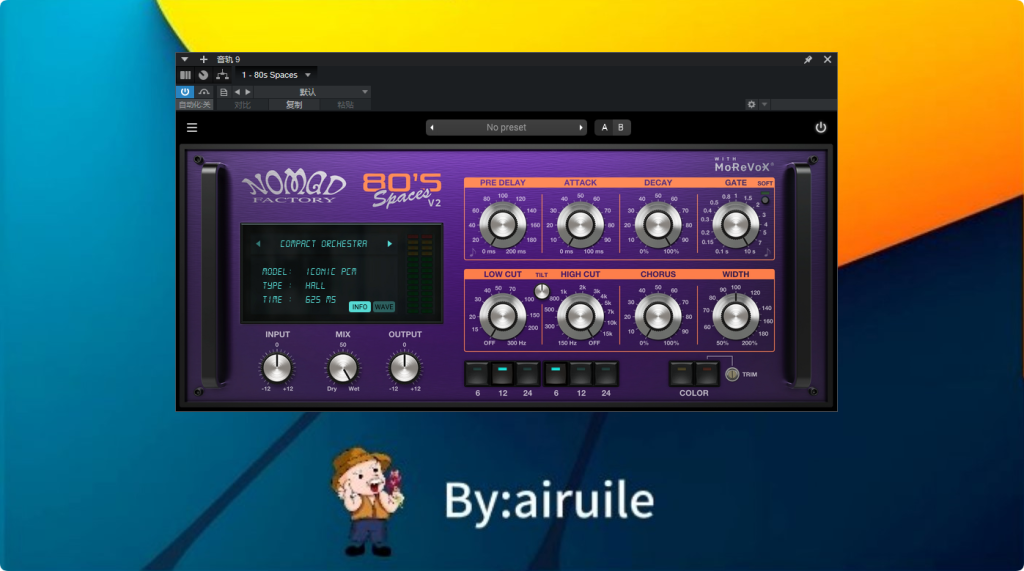1024x571 pixels.
Task: Expand the dropdown arrow beside the gear
Action: [764, 105]
